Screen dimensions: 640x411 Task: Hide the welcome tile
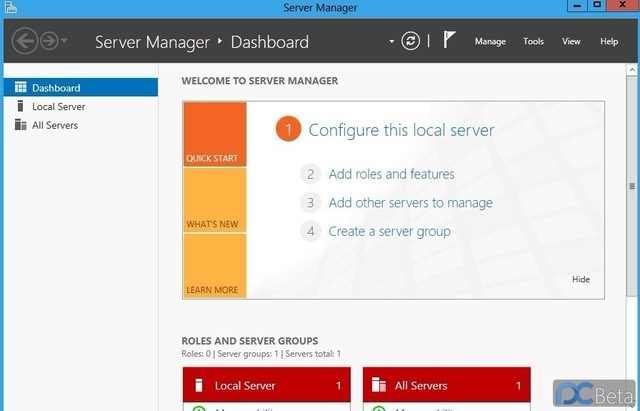pos(581,280)
